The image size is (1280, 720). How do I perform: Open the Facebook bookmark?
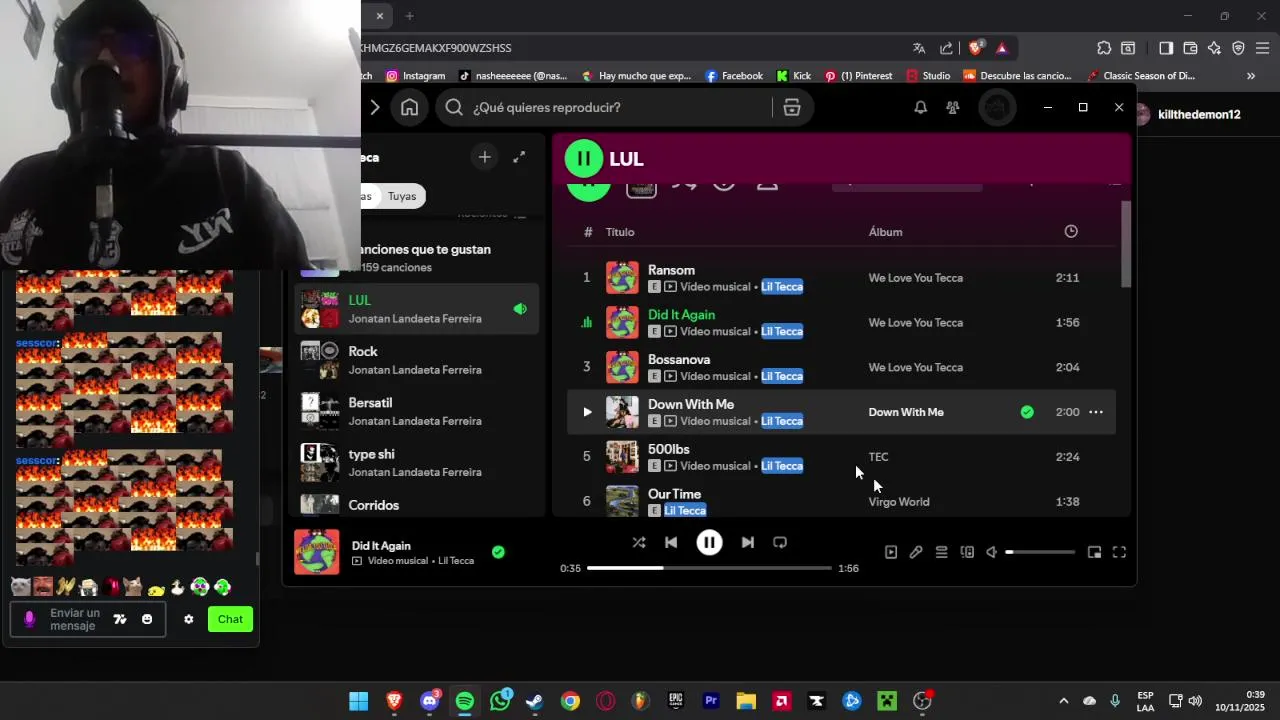point(734,76)
